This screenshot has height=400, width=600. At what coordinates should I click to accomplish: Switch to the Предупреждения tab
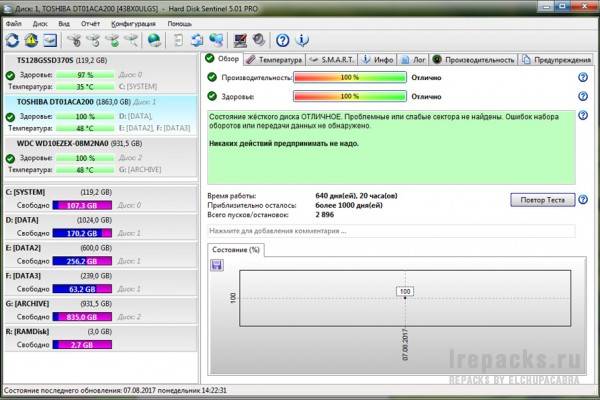point(558,60)
